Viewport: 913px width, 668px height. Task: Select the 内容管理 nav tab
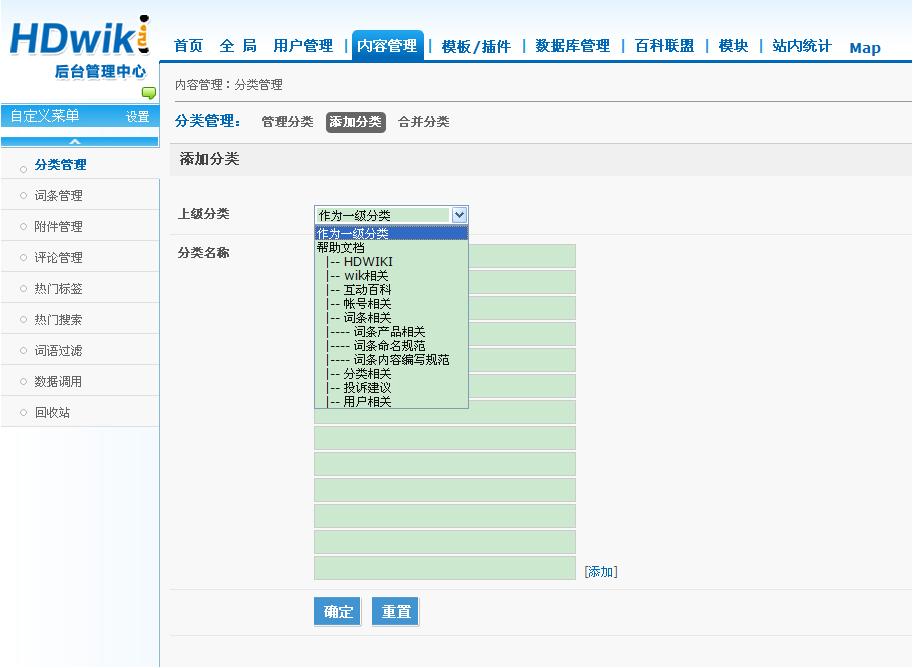pyautogui.click(x=387, y=45)
